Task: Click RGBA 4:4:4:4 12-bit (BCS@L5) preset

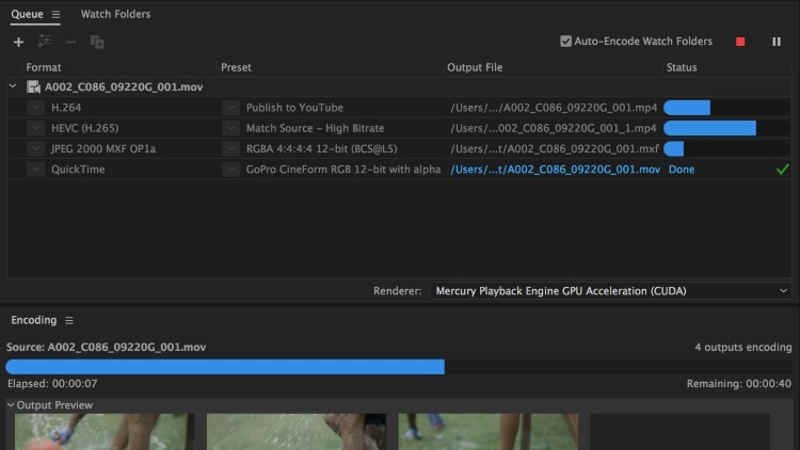Action: [321, 149]
